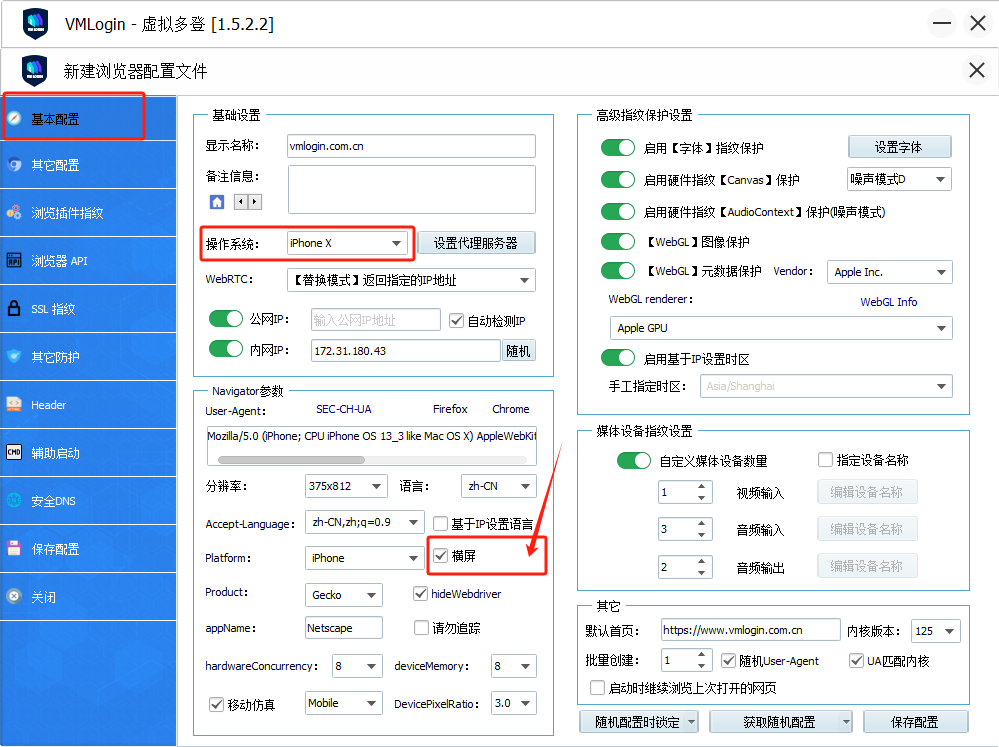Uncheck the 横屏 checkbox
Viewport: 999px width, 747px height.
pyautogui.click(x=440, y=555)
